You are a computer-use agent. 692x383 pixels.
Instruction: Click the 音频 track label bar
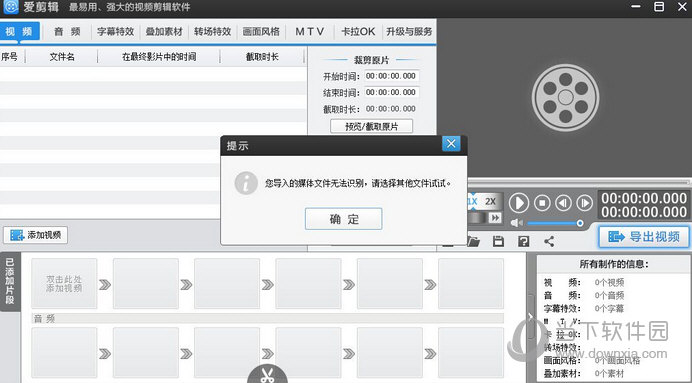(x=267, y=319)
